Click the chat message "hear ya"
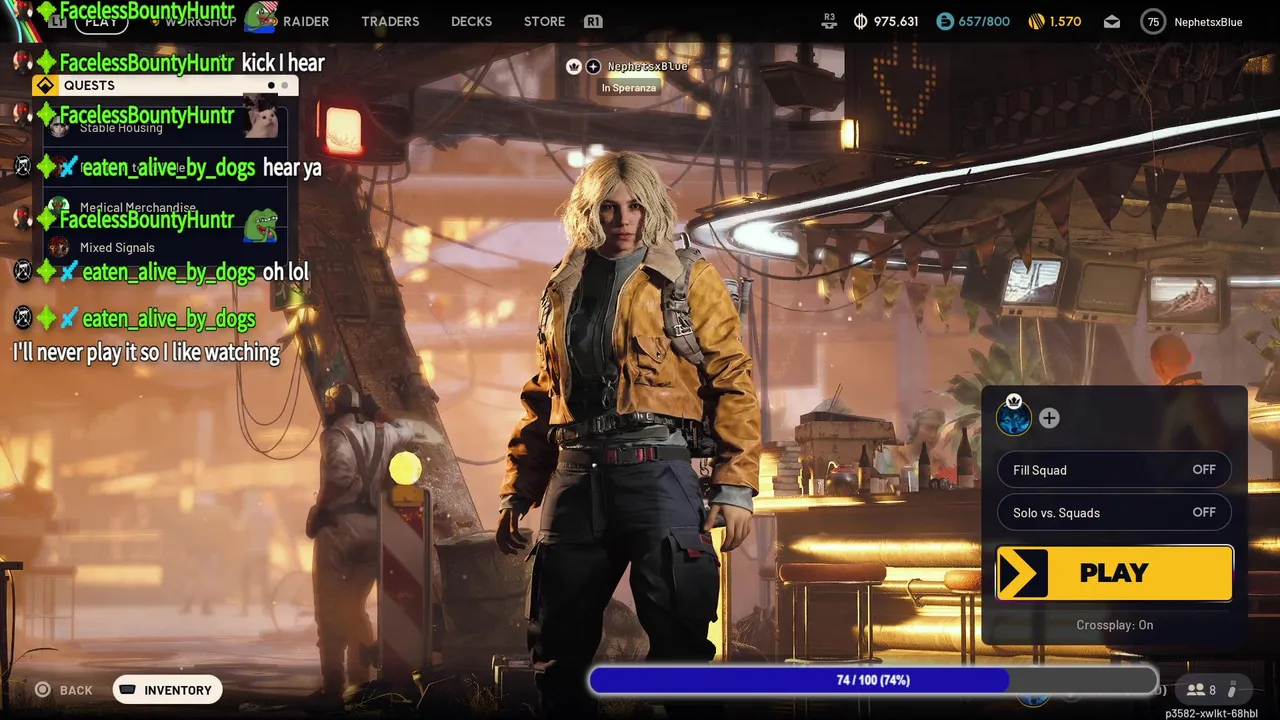Image resolution: width=1280 pixels, height=720 pixels. pyautogui.click(x=292, y=168)
